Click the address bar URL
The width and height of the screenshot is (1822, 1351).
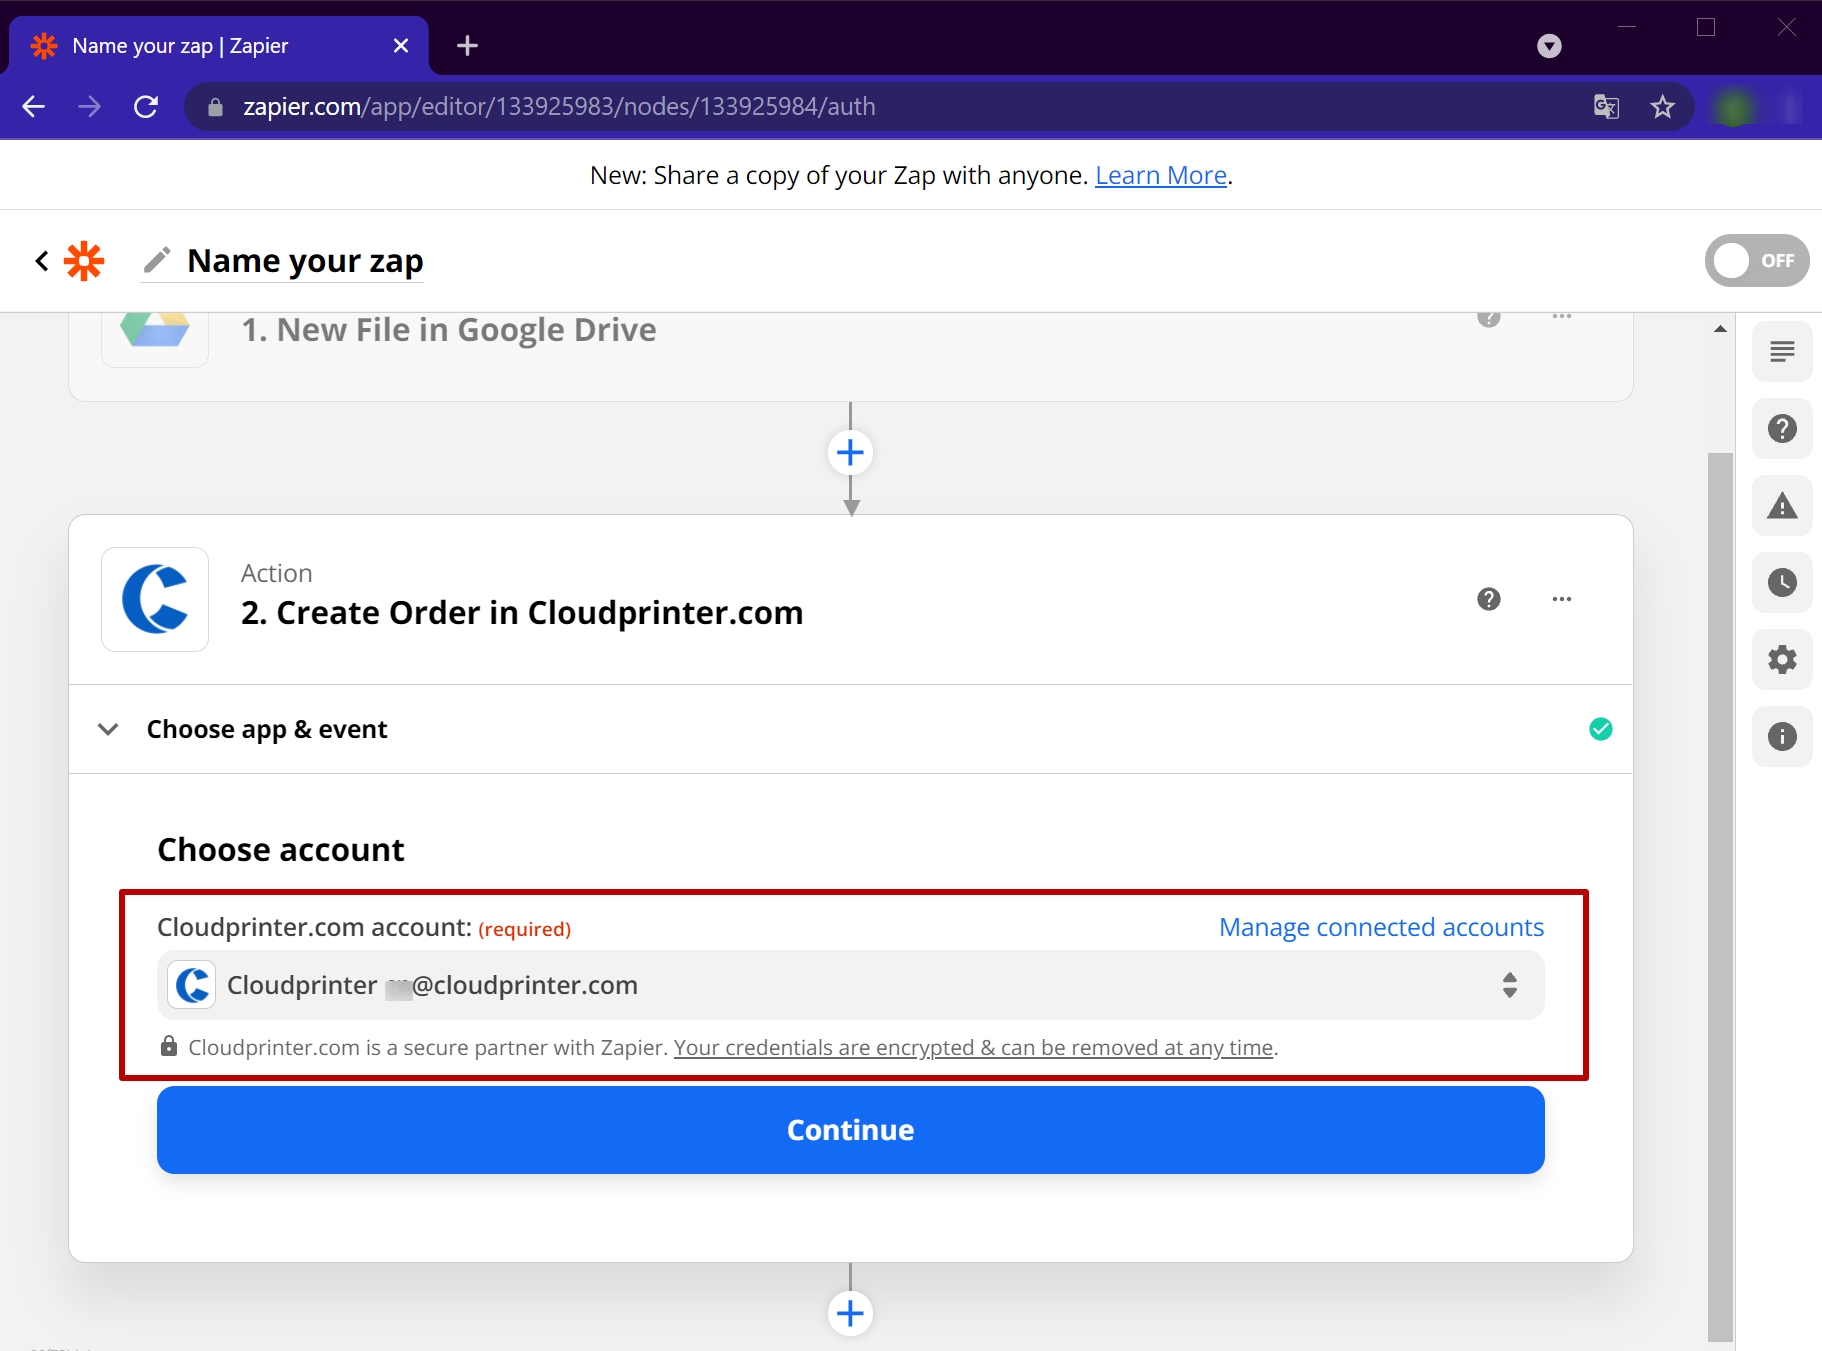[x=559, y=107]
